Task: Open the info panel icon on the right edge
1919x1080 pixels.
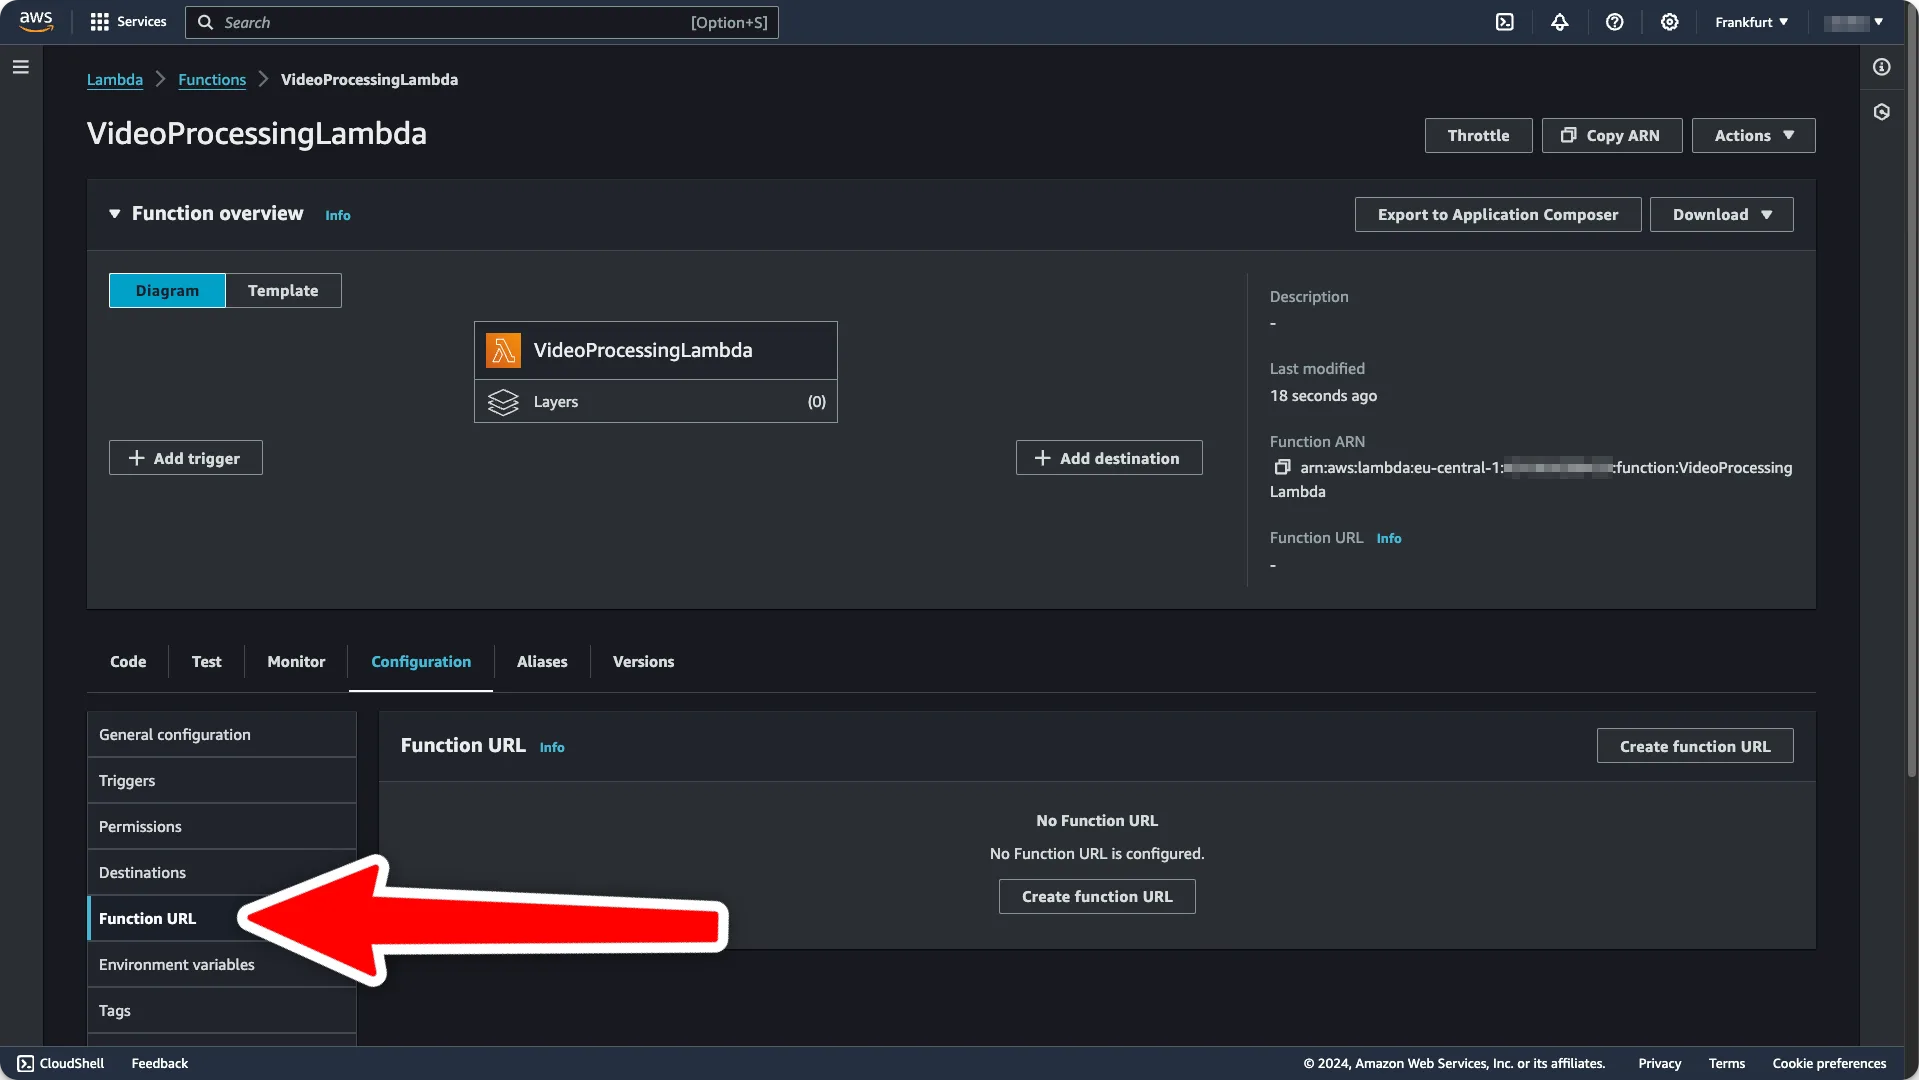Action: (x=1881, y=67)
